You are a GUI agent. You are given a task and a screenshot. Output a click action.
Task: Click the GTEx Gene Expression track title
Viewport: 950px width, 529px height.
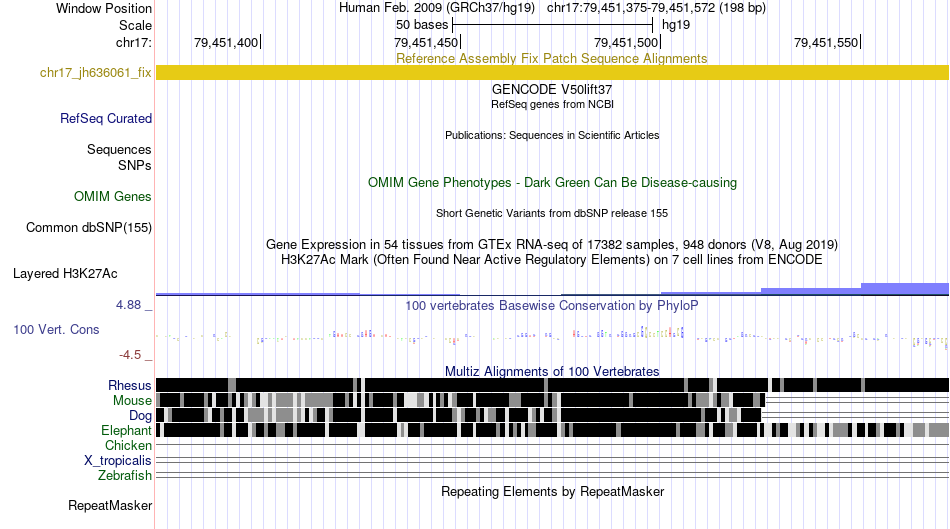(552, 245)
